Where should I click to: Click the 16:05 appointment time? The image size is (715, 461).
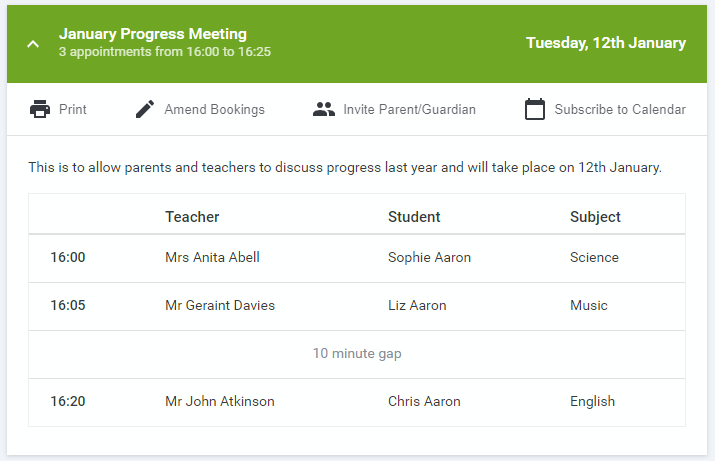68,305
